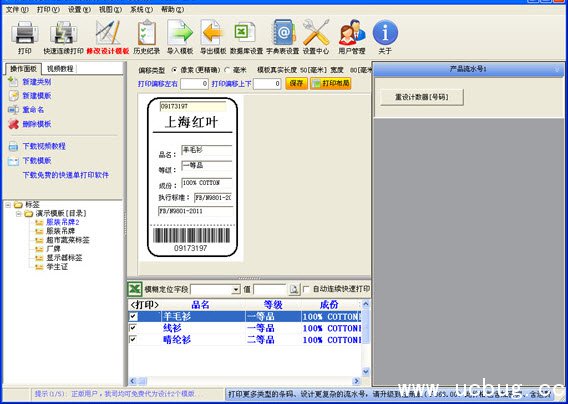Click the 删除模板 red X icon
This screenshot has height=404, width=568.
(x=13, y=124)
